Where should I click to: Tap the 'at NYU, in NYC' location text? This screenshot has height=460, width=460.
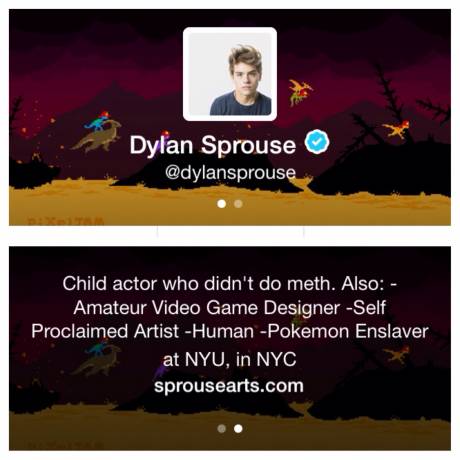pyautogui.click(x=229, y=359)
